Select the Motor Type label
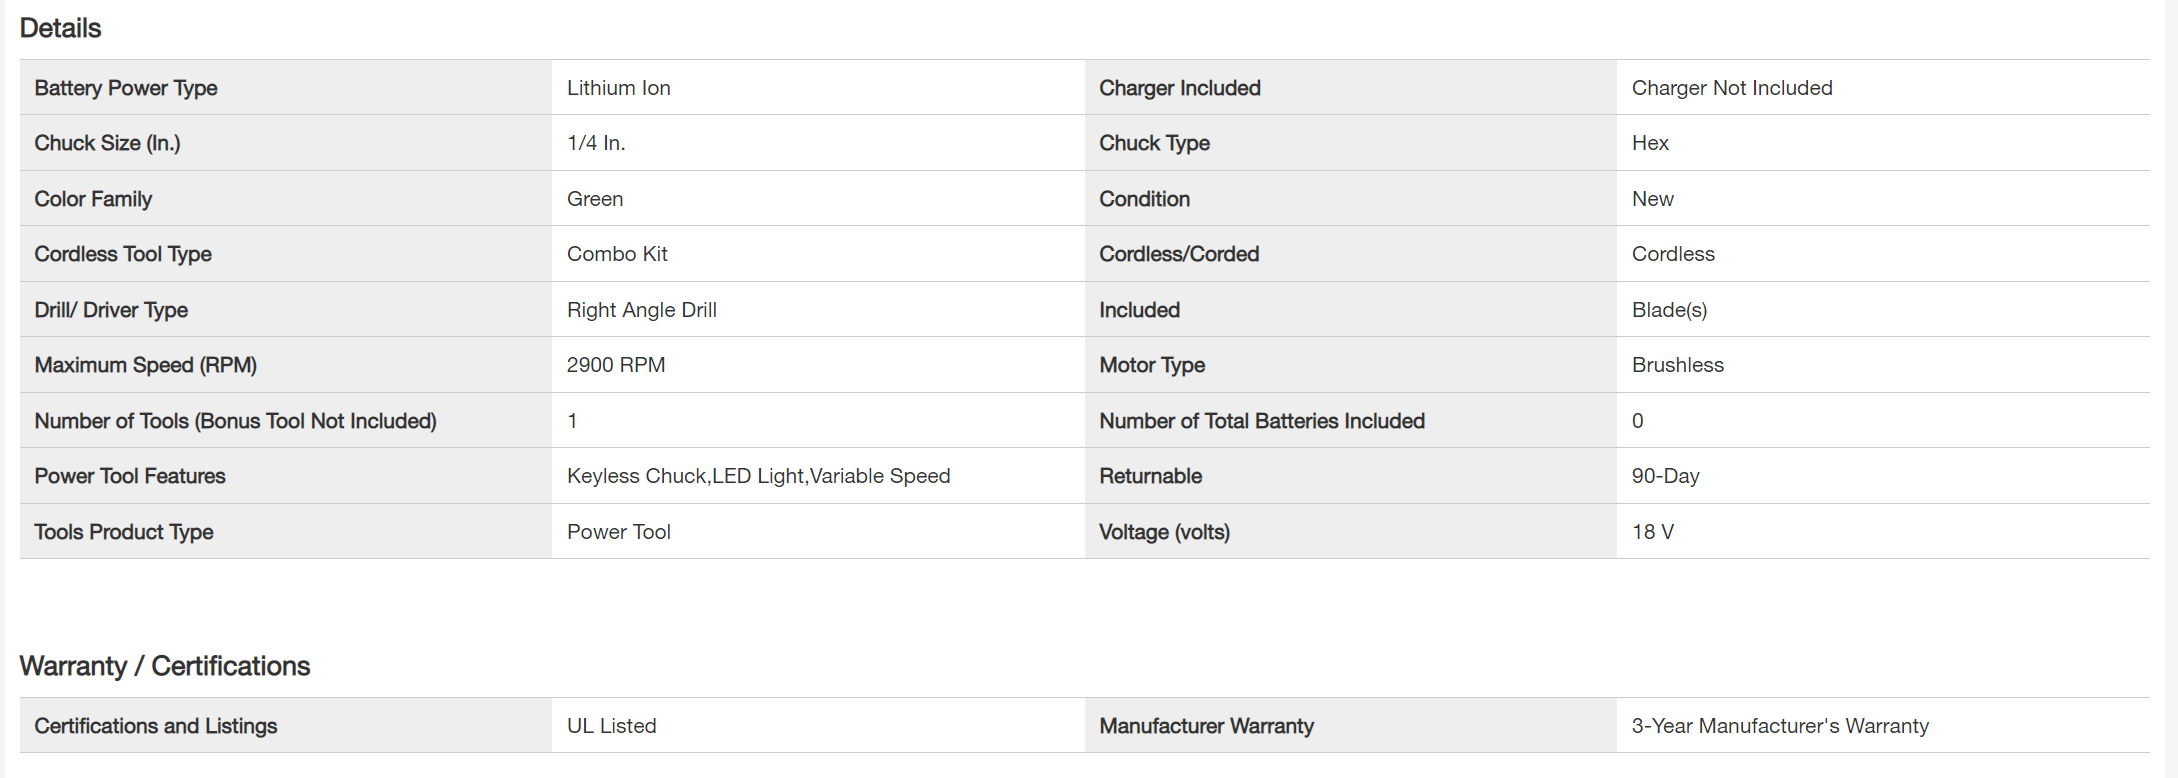This screenshot has width=2178, height=778. click(x=1152, y=365)
